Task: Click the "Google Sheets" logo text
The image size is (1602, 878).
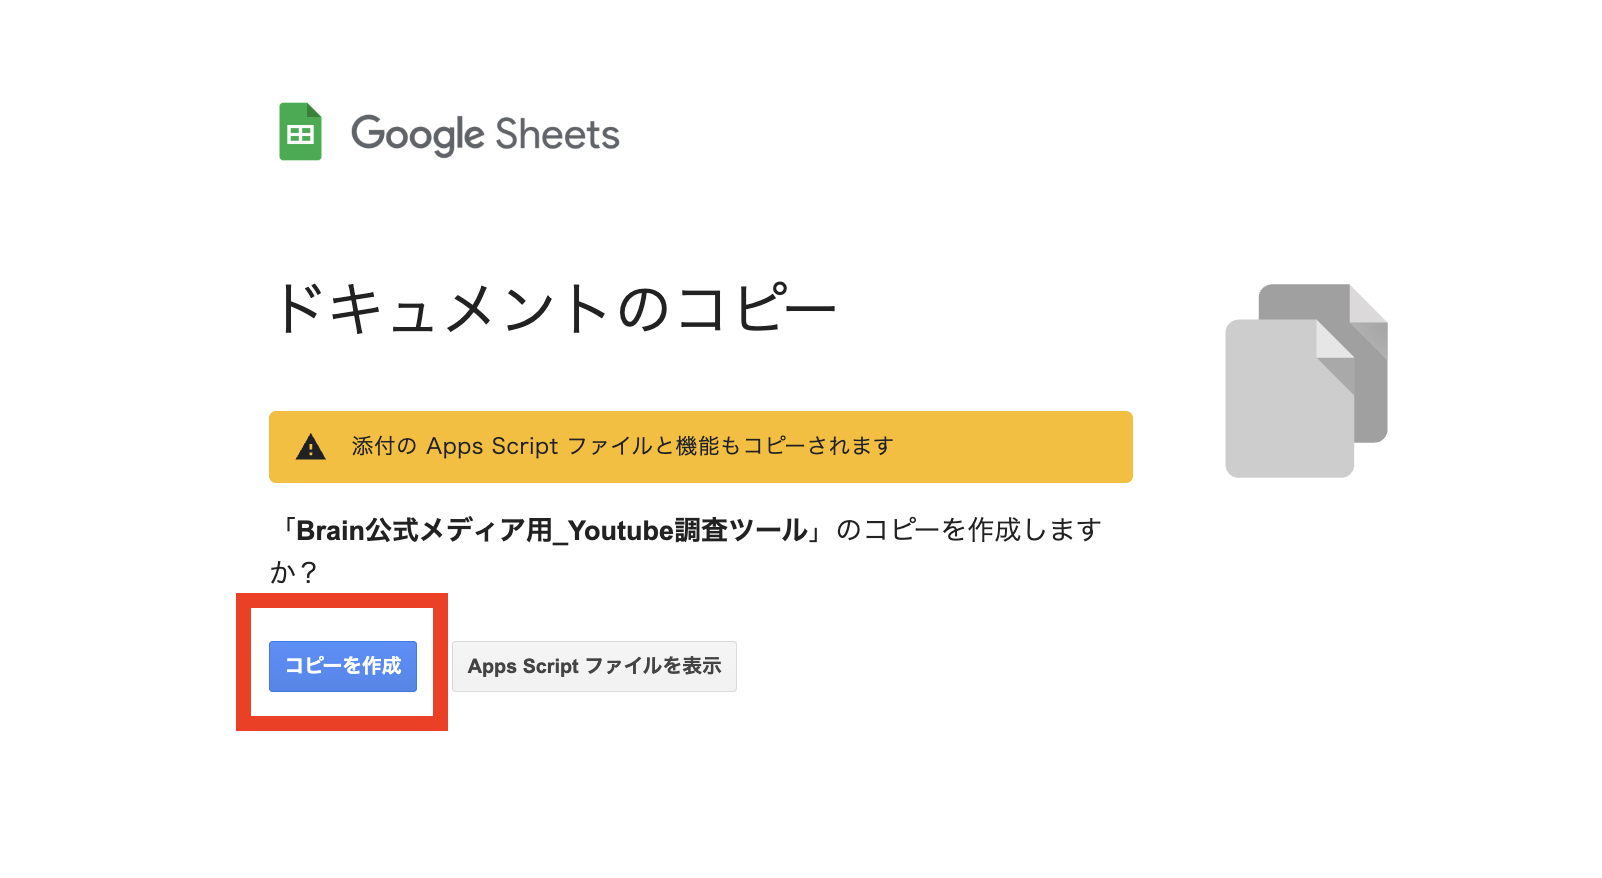Action: 485,134
